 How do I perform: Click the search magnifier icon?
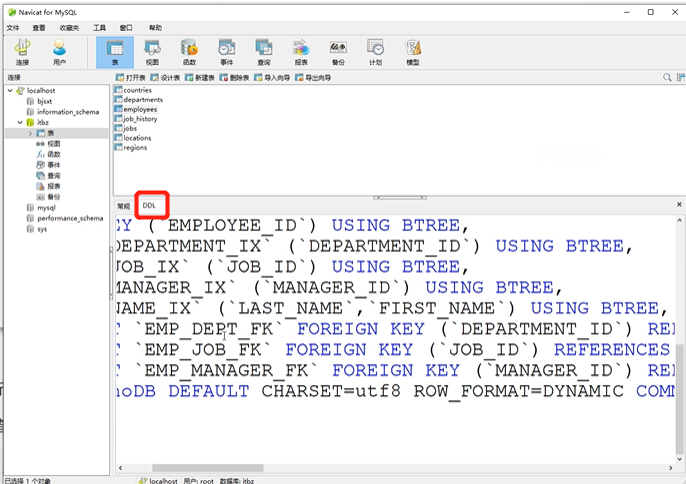point(667,77)
